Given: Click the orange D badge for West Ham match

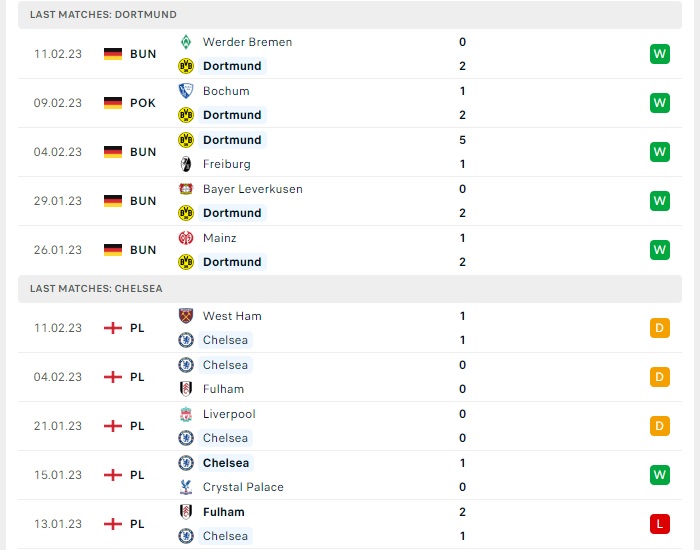Looking at the screenshot, I should click(x=660, y=328).
